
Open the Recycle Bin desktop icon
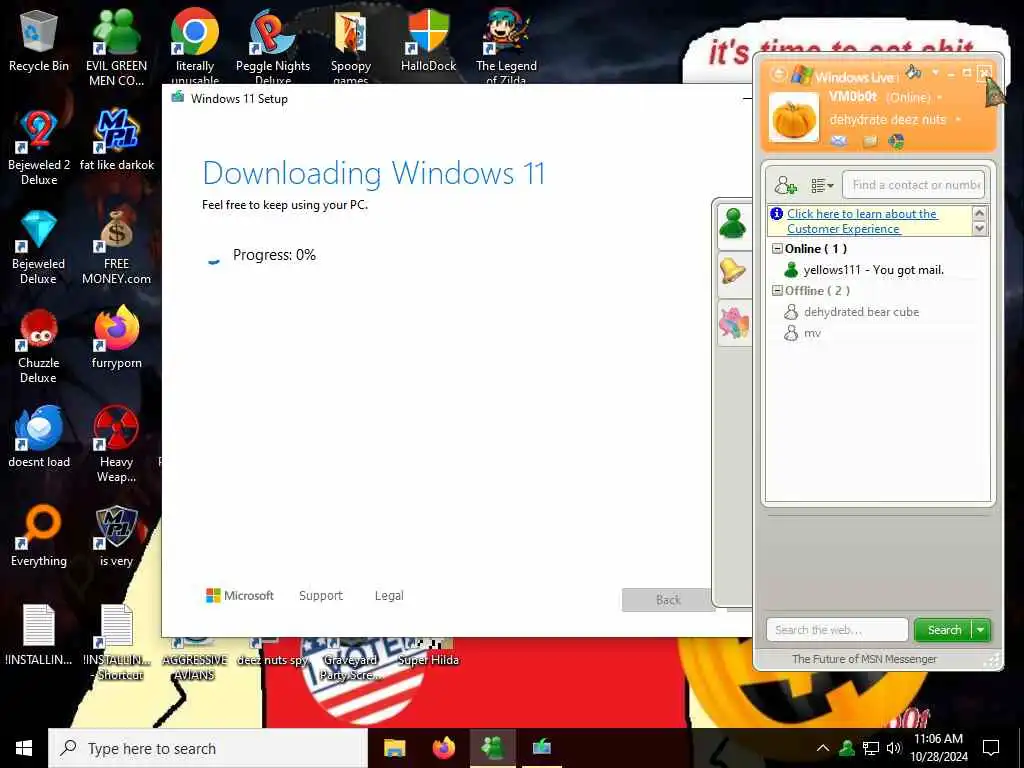point(39,40)
